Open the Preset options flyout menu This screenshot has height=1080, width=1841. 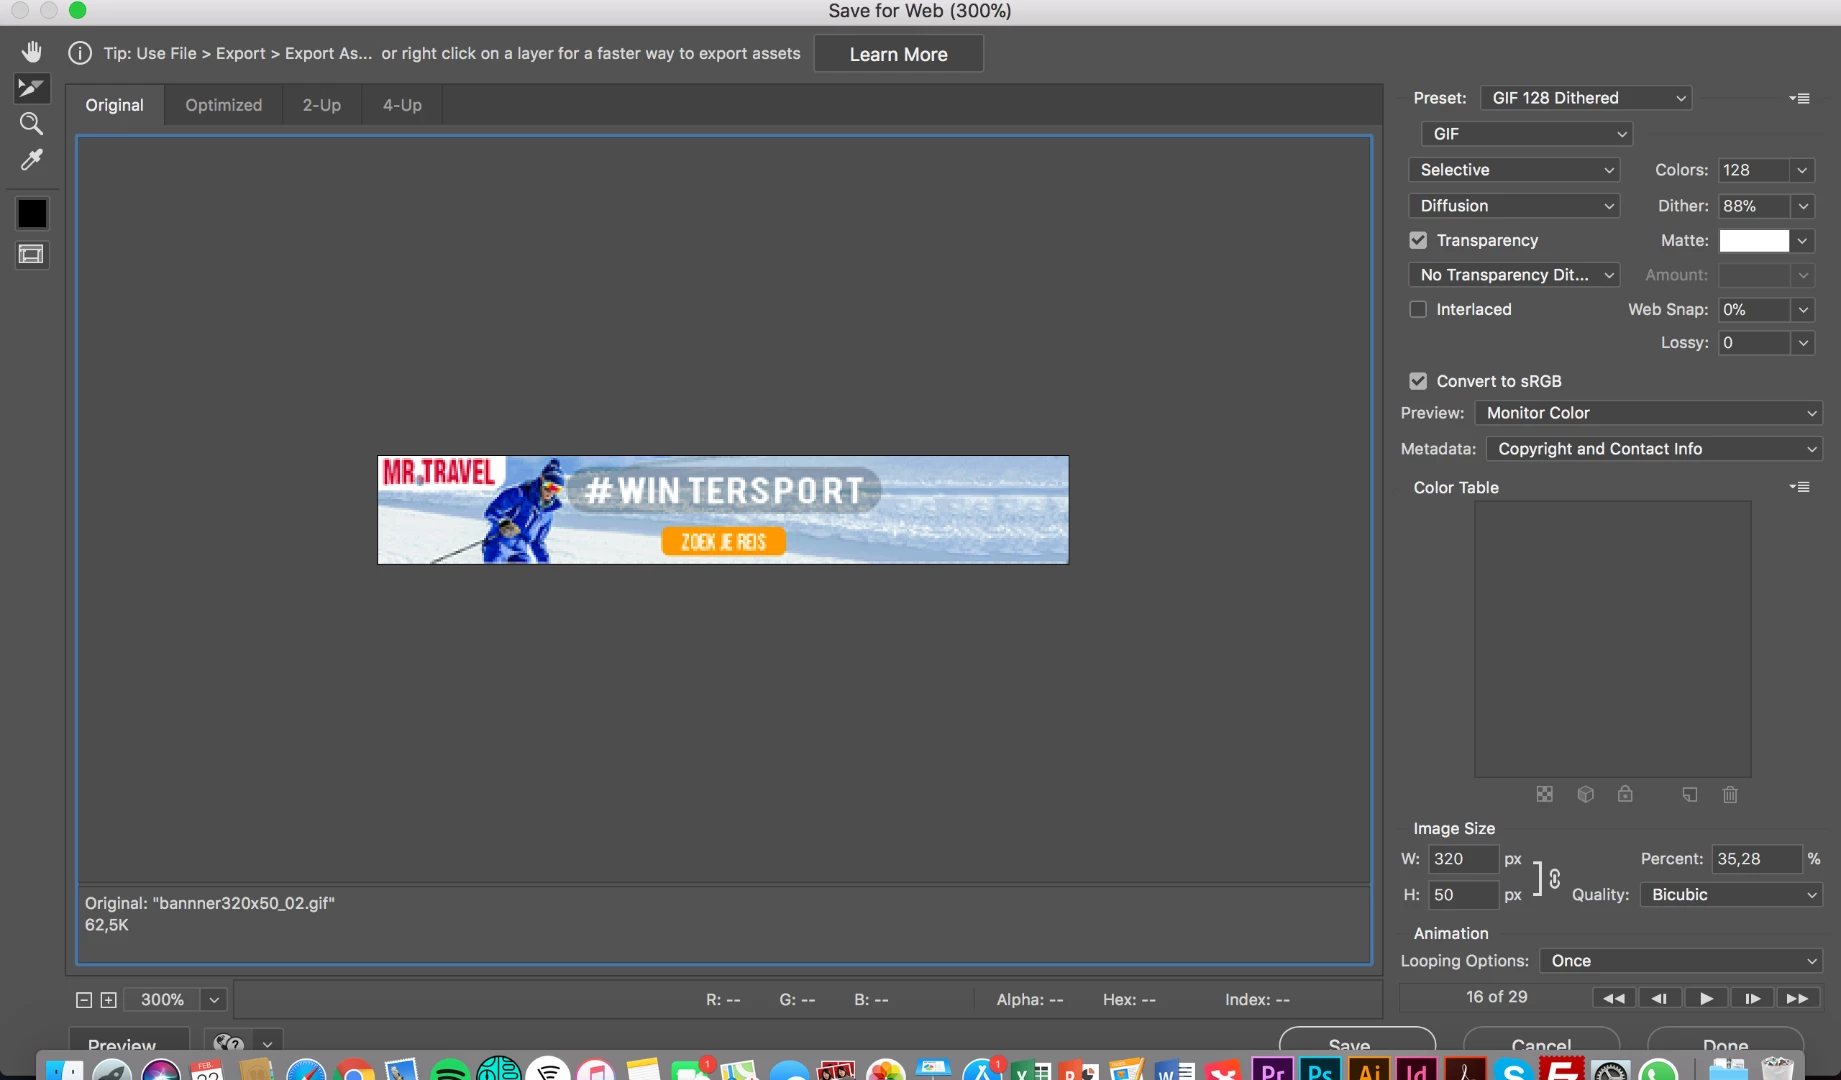coord(1800,98)
